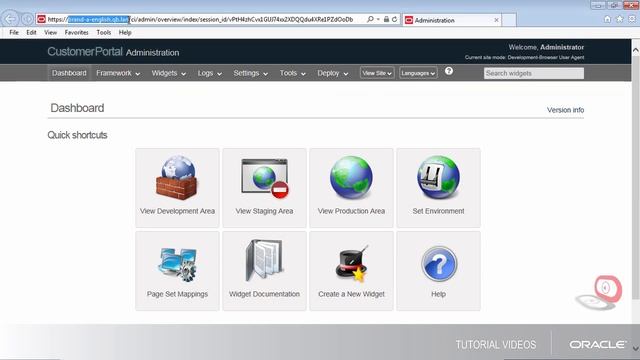Image resolution: width=640 pixels, height=360 pixels.
Task: Open the browser View menu
Action: coord(51,32)
